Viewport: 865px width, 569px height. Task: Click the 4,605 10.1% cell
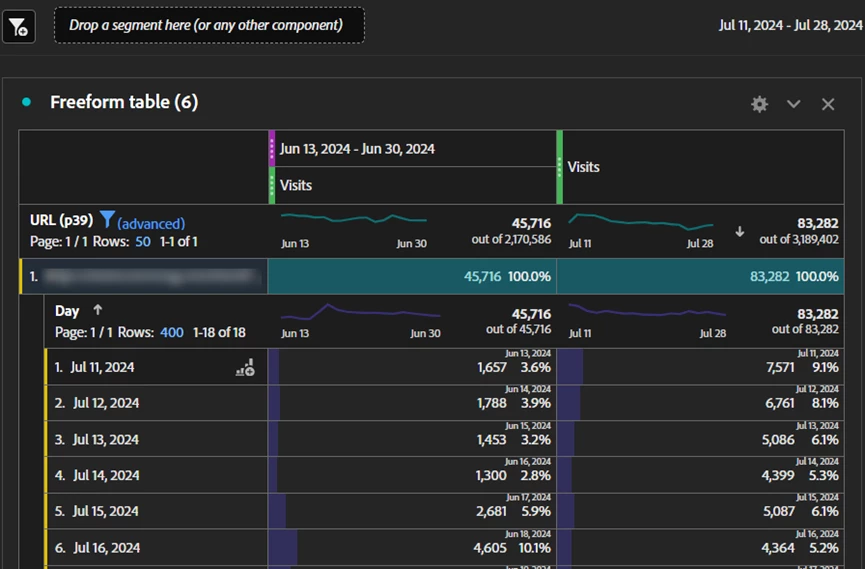click(x=412, y=547)
